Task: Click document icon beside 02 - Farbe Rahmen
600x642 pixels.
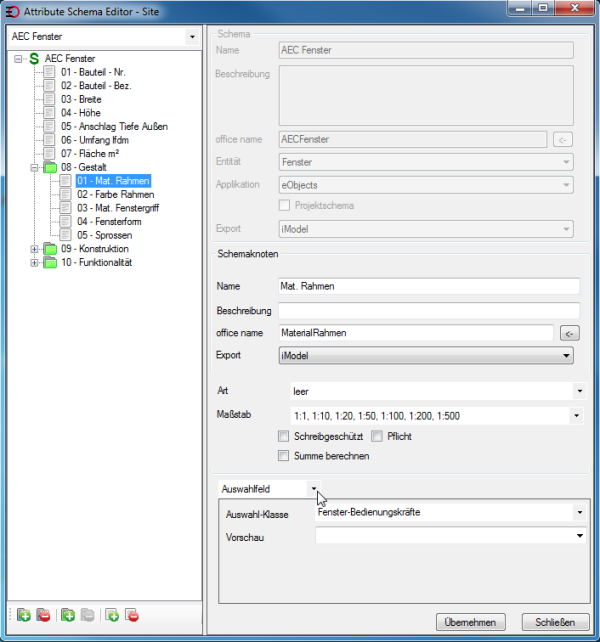Action: pos(66,194)
